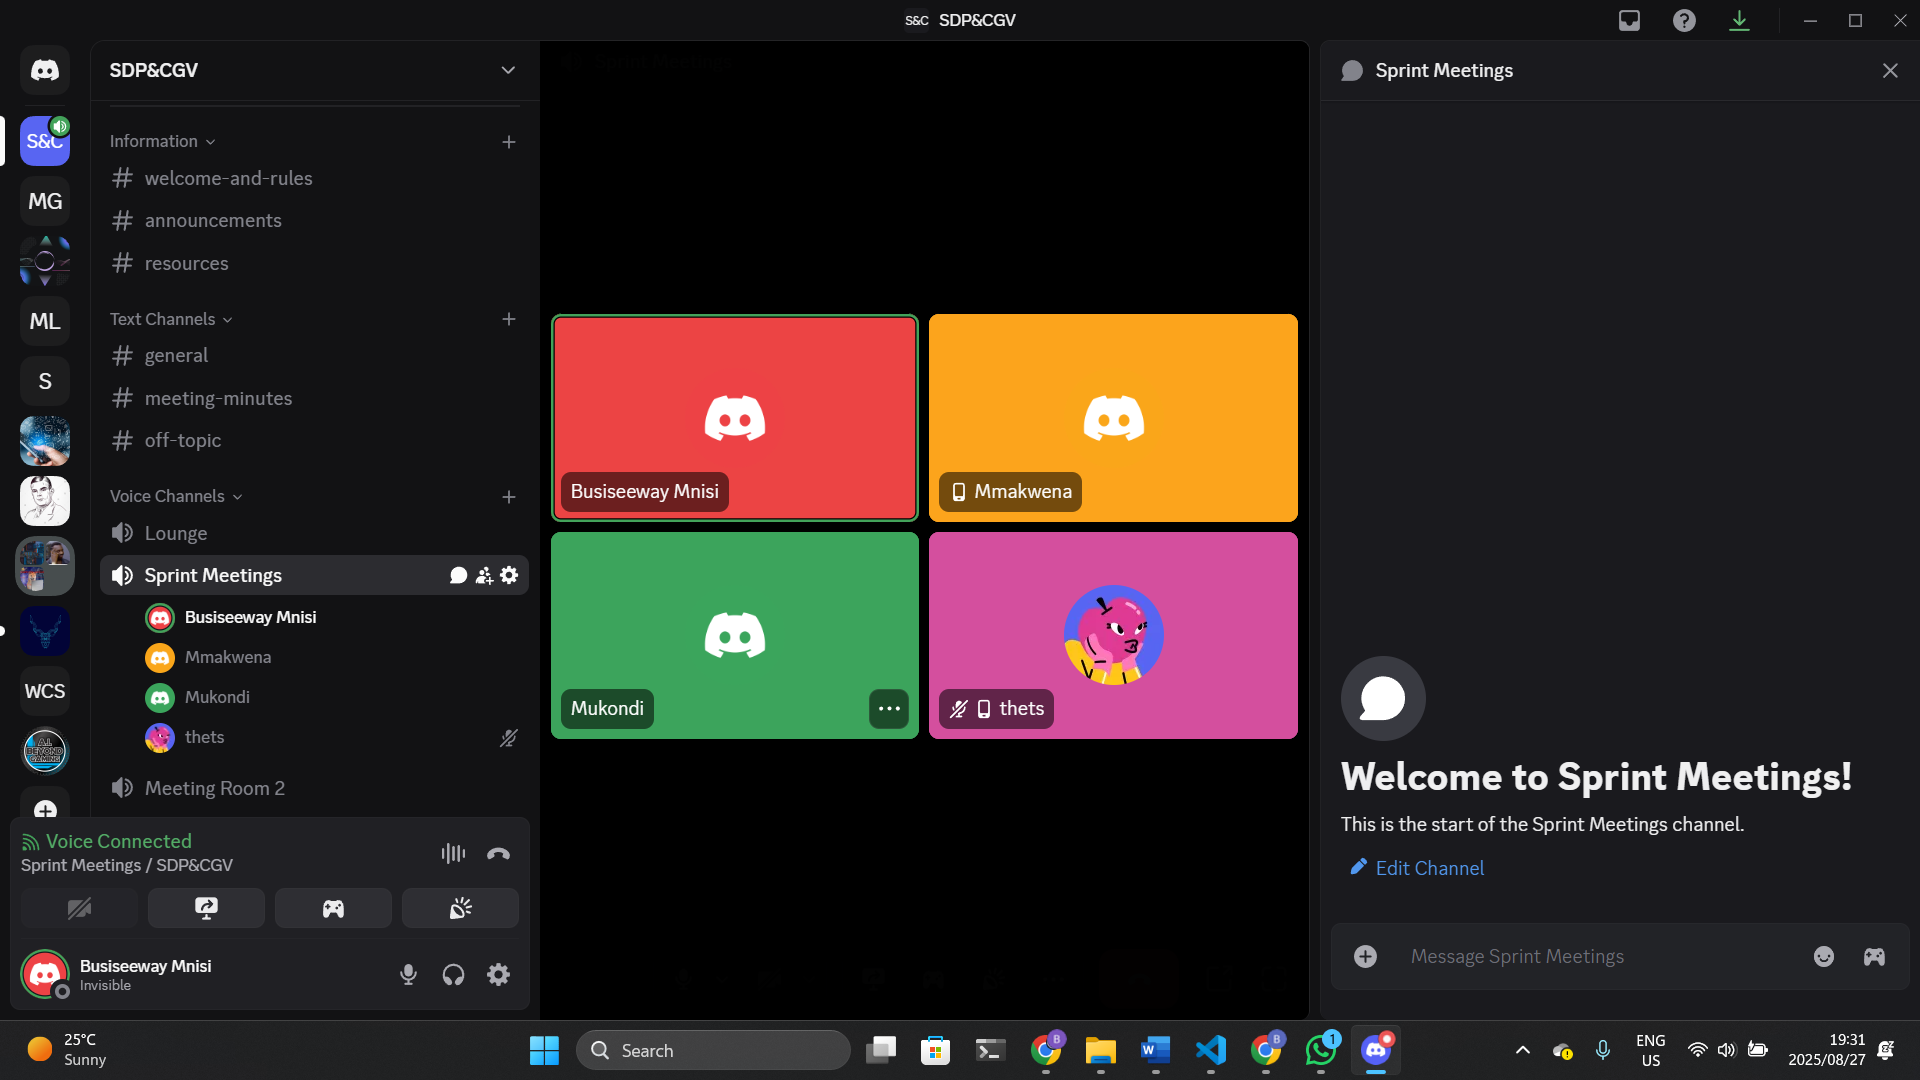
Task: Toggle microphone mute
Action: [408, 974]
